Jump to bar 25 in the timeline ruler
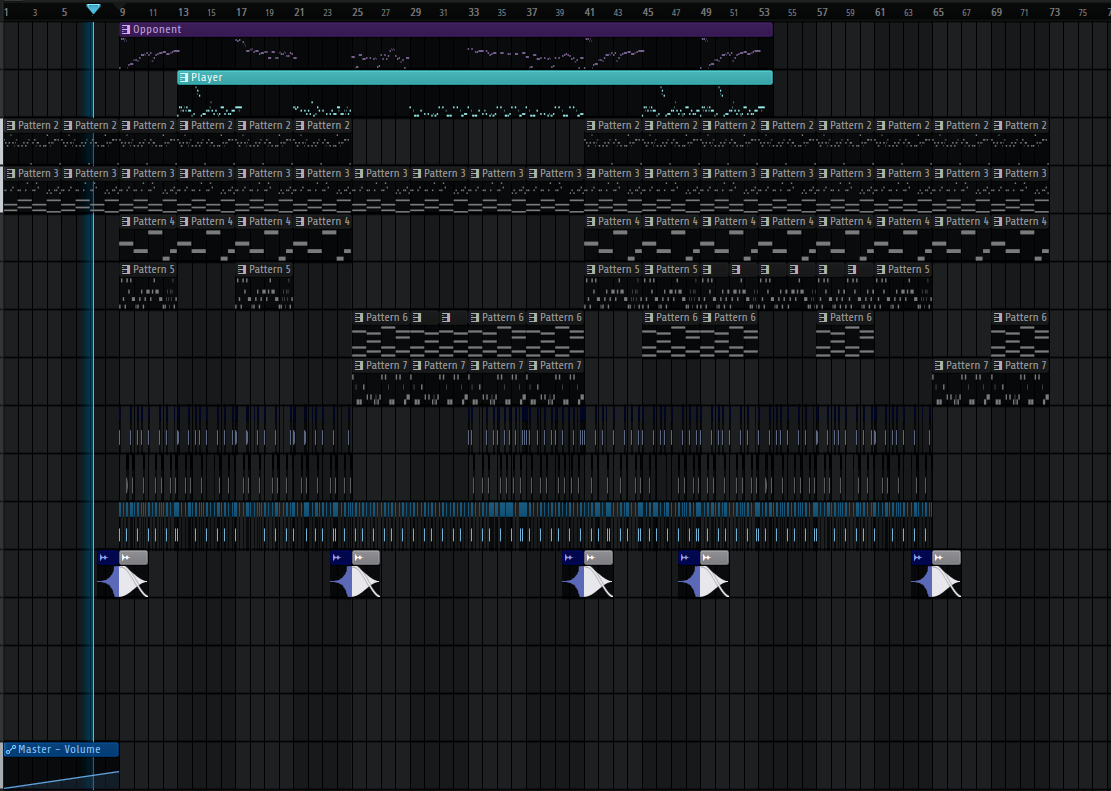The image size is (1111, 791). pyautogui.click(x=357, y=12)
